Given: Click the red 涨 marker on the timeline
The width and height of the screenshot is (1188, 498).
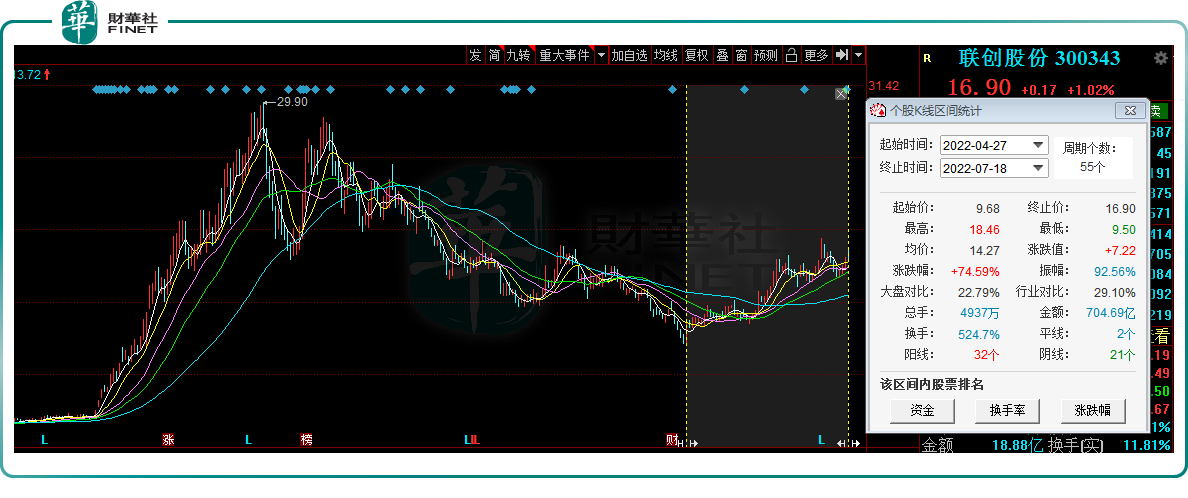Looking at the screenshot, I should pyautogui.click(x=168, y=440).
